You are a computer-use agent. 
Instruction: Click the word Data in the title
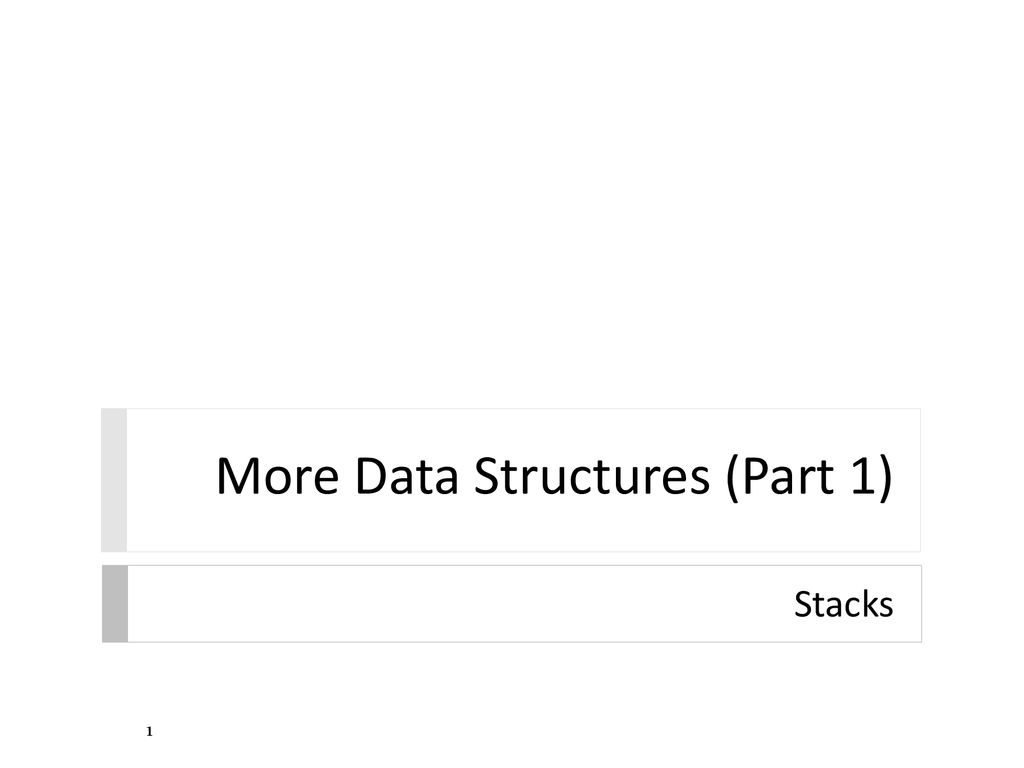[406, 476]
